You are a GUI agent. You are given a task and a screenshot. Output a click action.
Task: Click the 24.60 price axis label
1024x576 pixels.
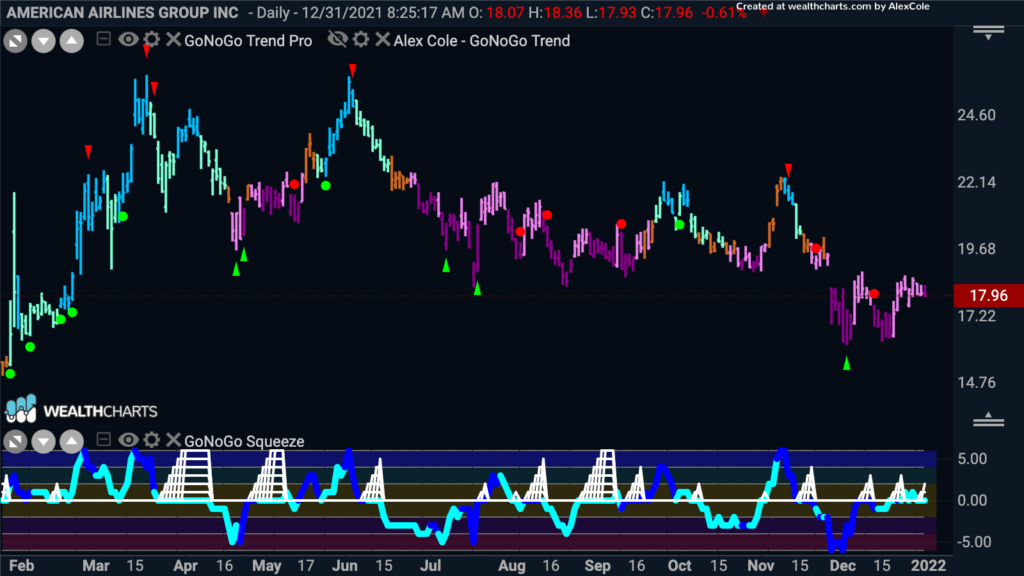pos(976,115)
